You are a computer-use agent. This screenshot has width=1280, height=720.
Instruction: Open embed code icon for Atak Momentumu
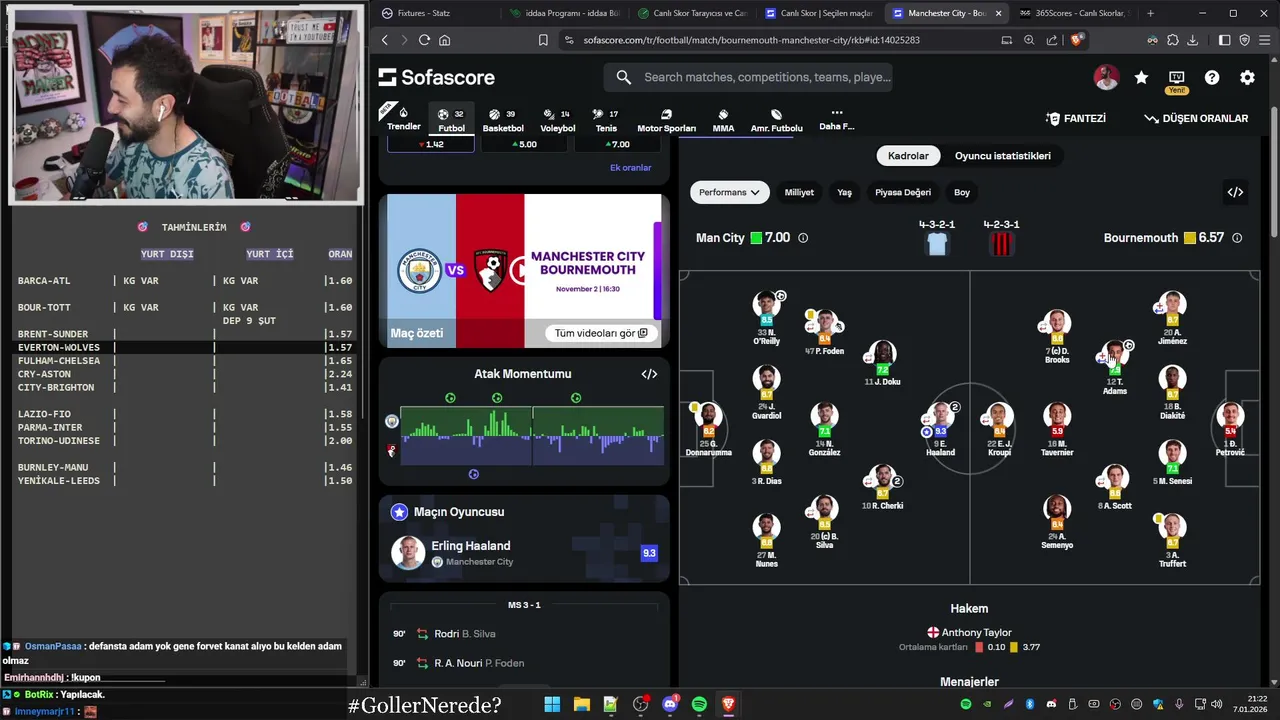click(x=649, y=374)
